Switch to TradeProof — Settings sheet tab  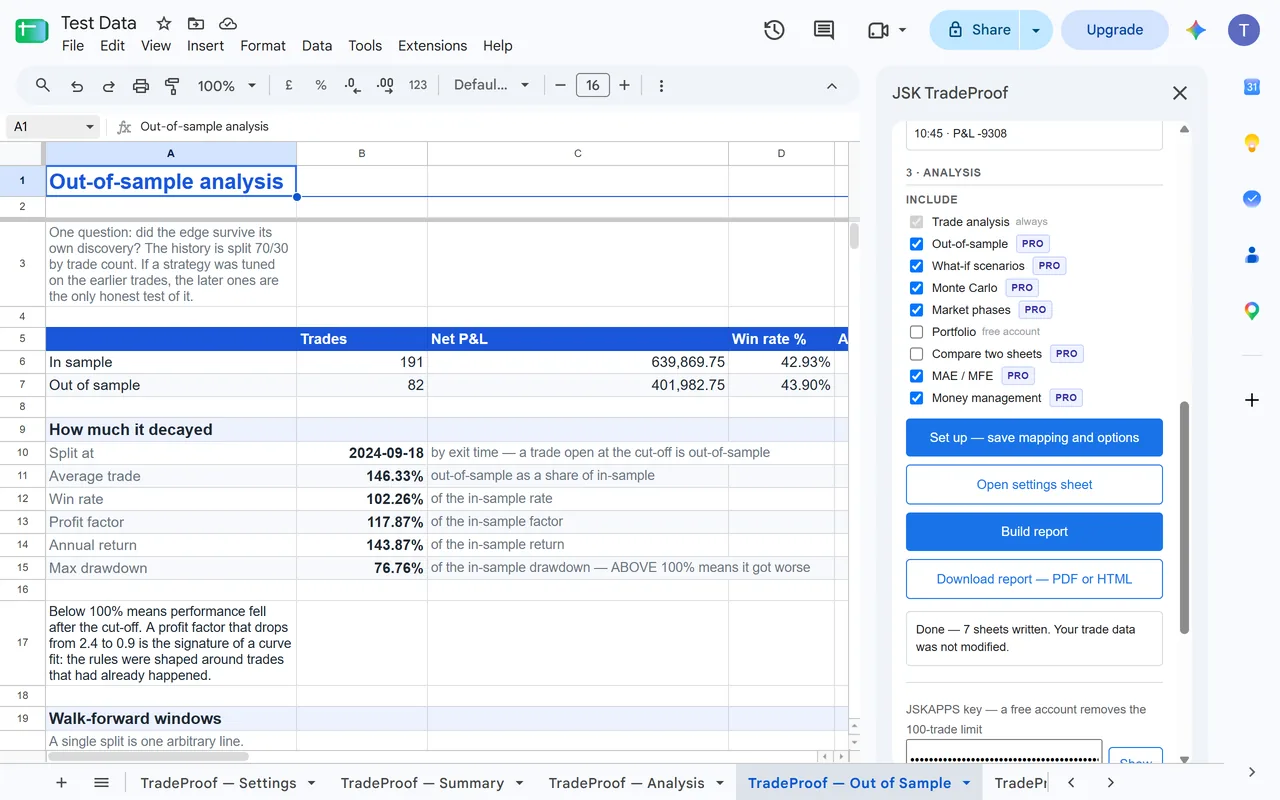[218, 783]
